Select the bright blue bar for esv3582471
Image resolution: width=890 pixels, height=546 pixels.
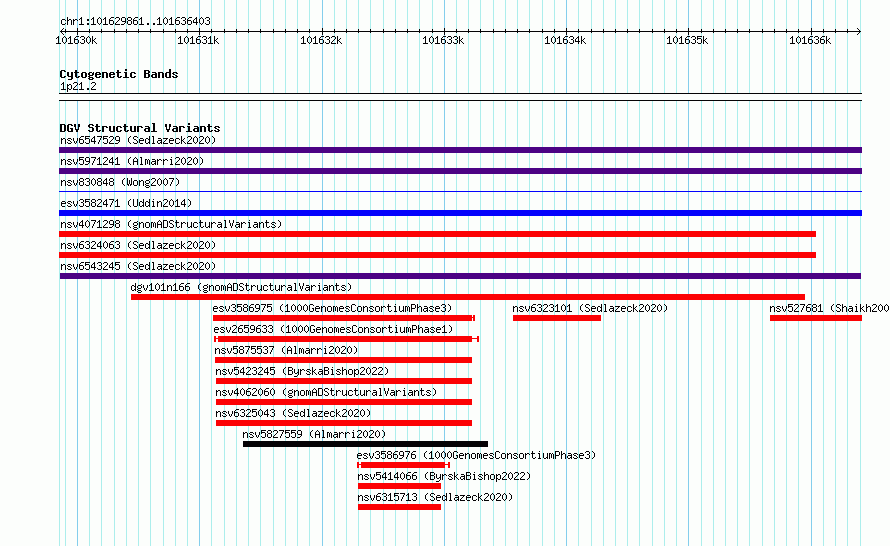(x=460, y=213)
